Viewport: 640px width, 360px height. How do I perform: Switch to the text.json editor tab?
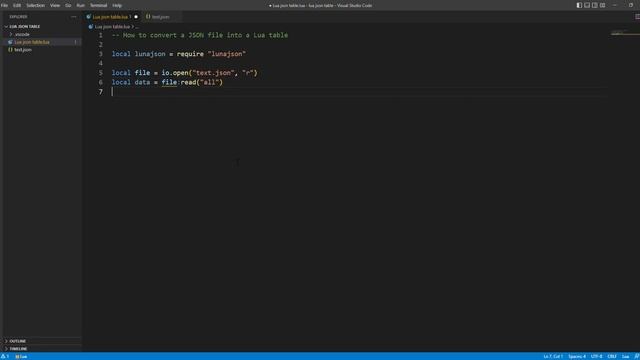coord(160,17)
